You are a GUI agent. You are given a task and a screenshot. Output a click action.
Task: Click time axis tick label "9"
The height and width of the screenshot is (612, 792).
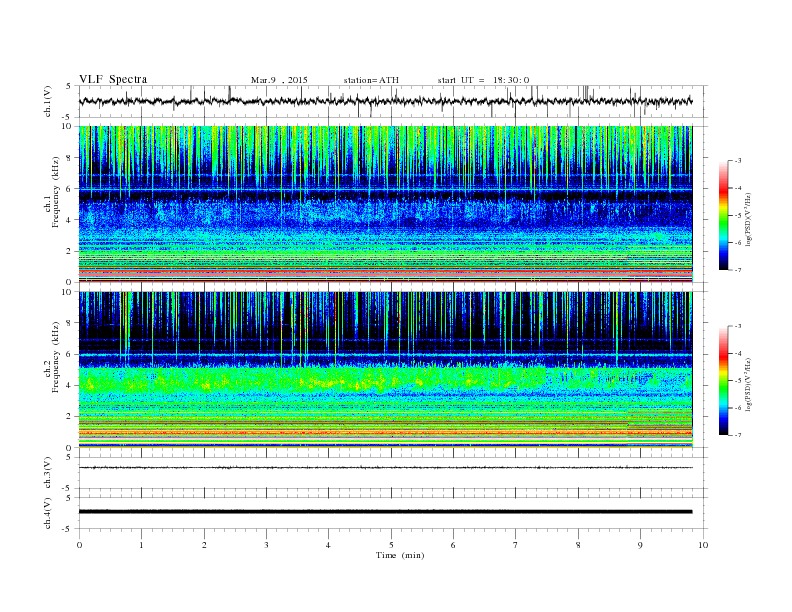[640, 545]
